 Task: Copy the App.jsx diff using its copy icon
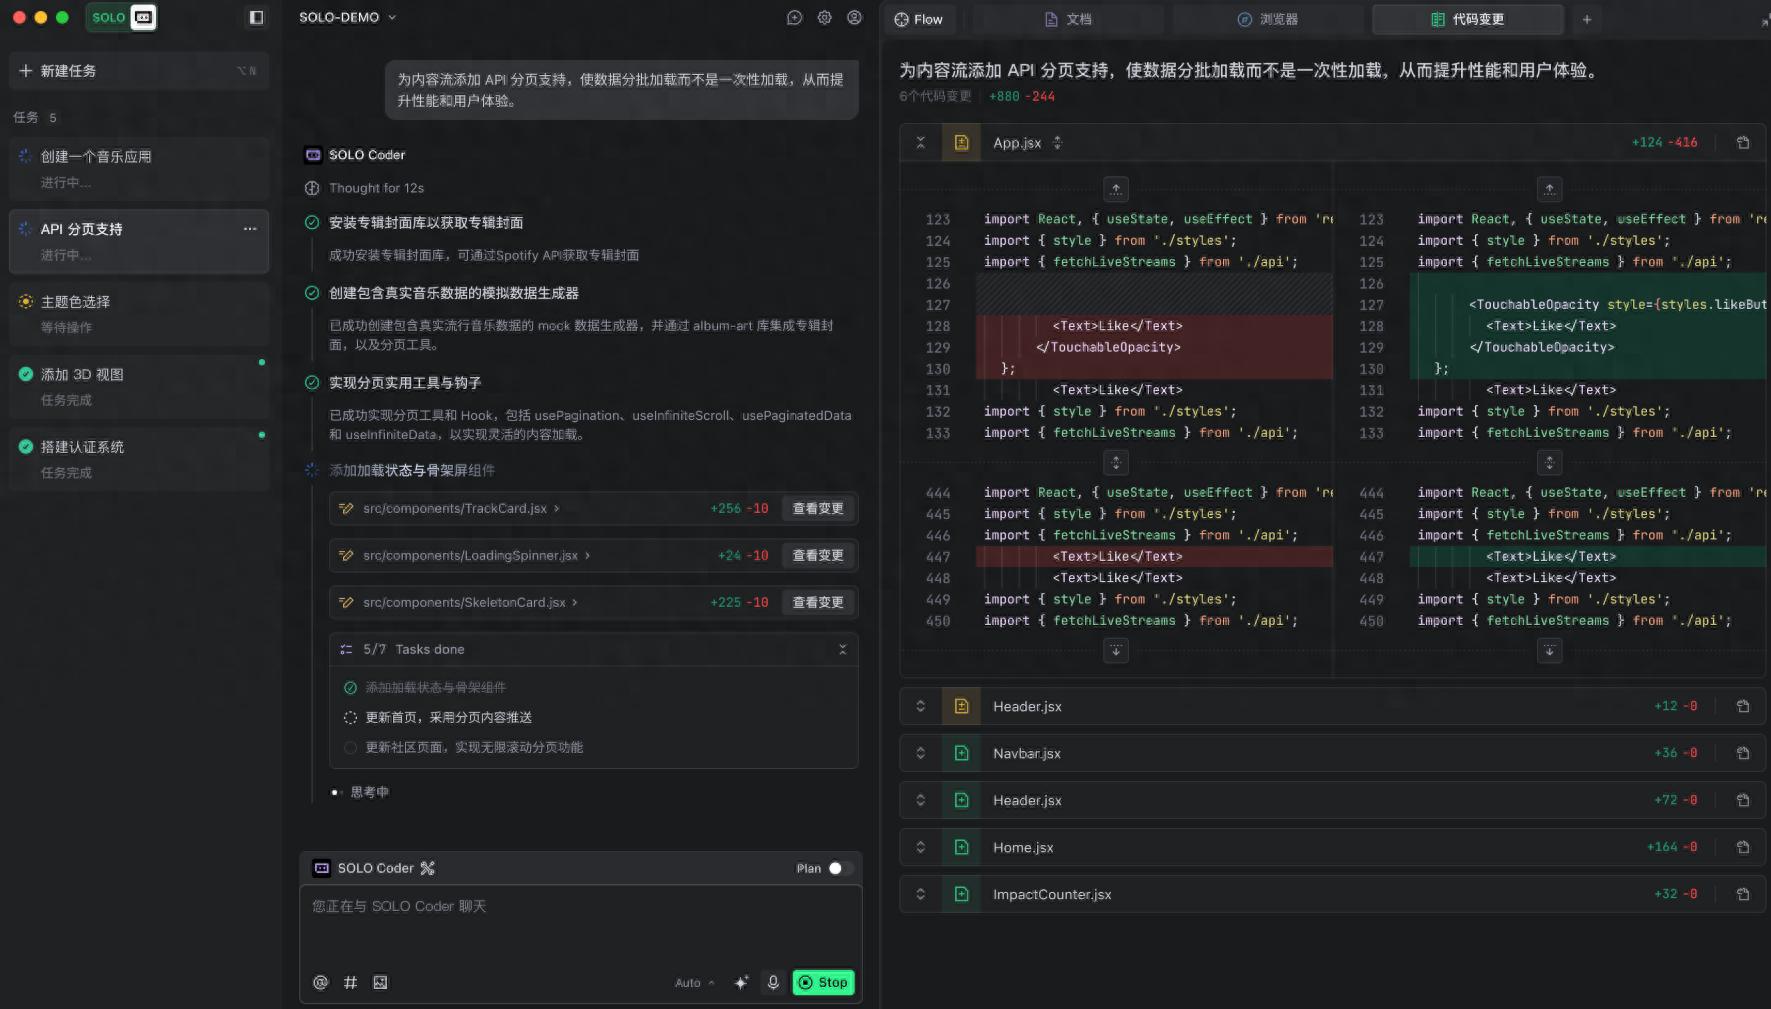click(1744, 142)
